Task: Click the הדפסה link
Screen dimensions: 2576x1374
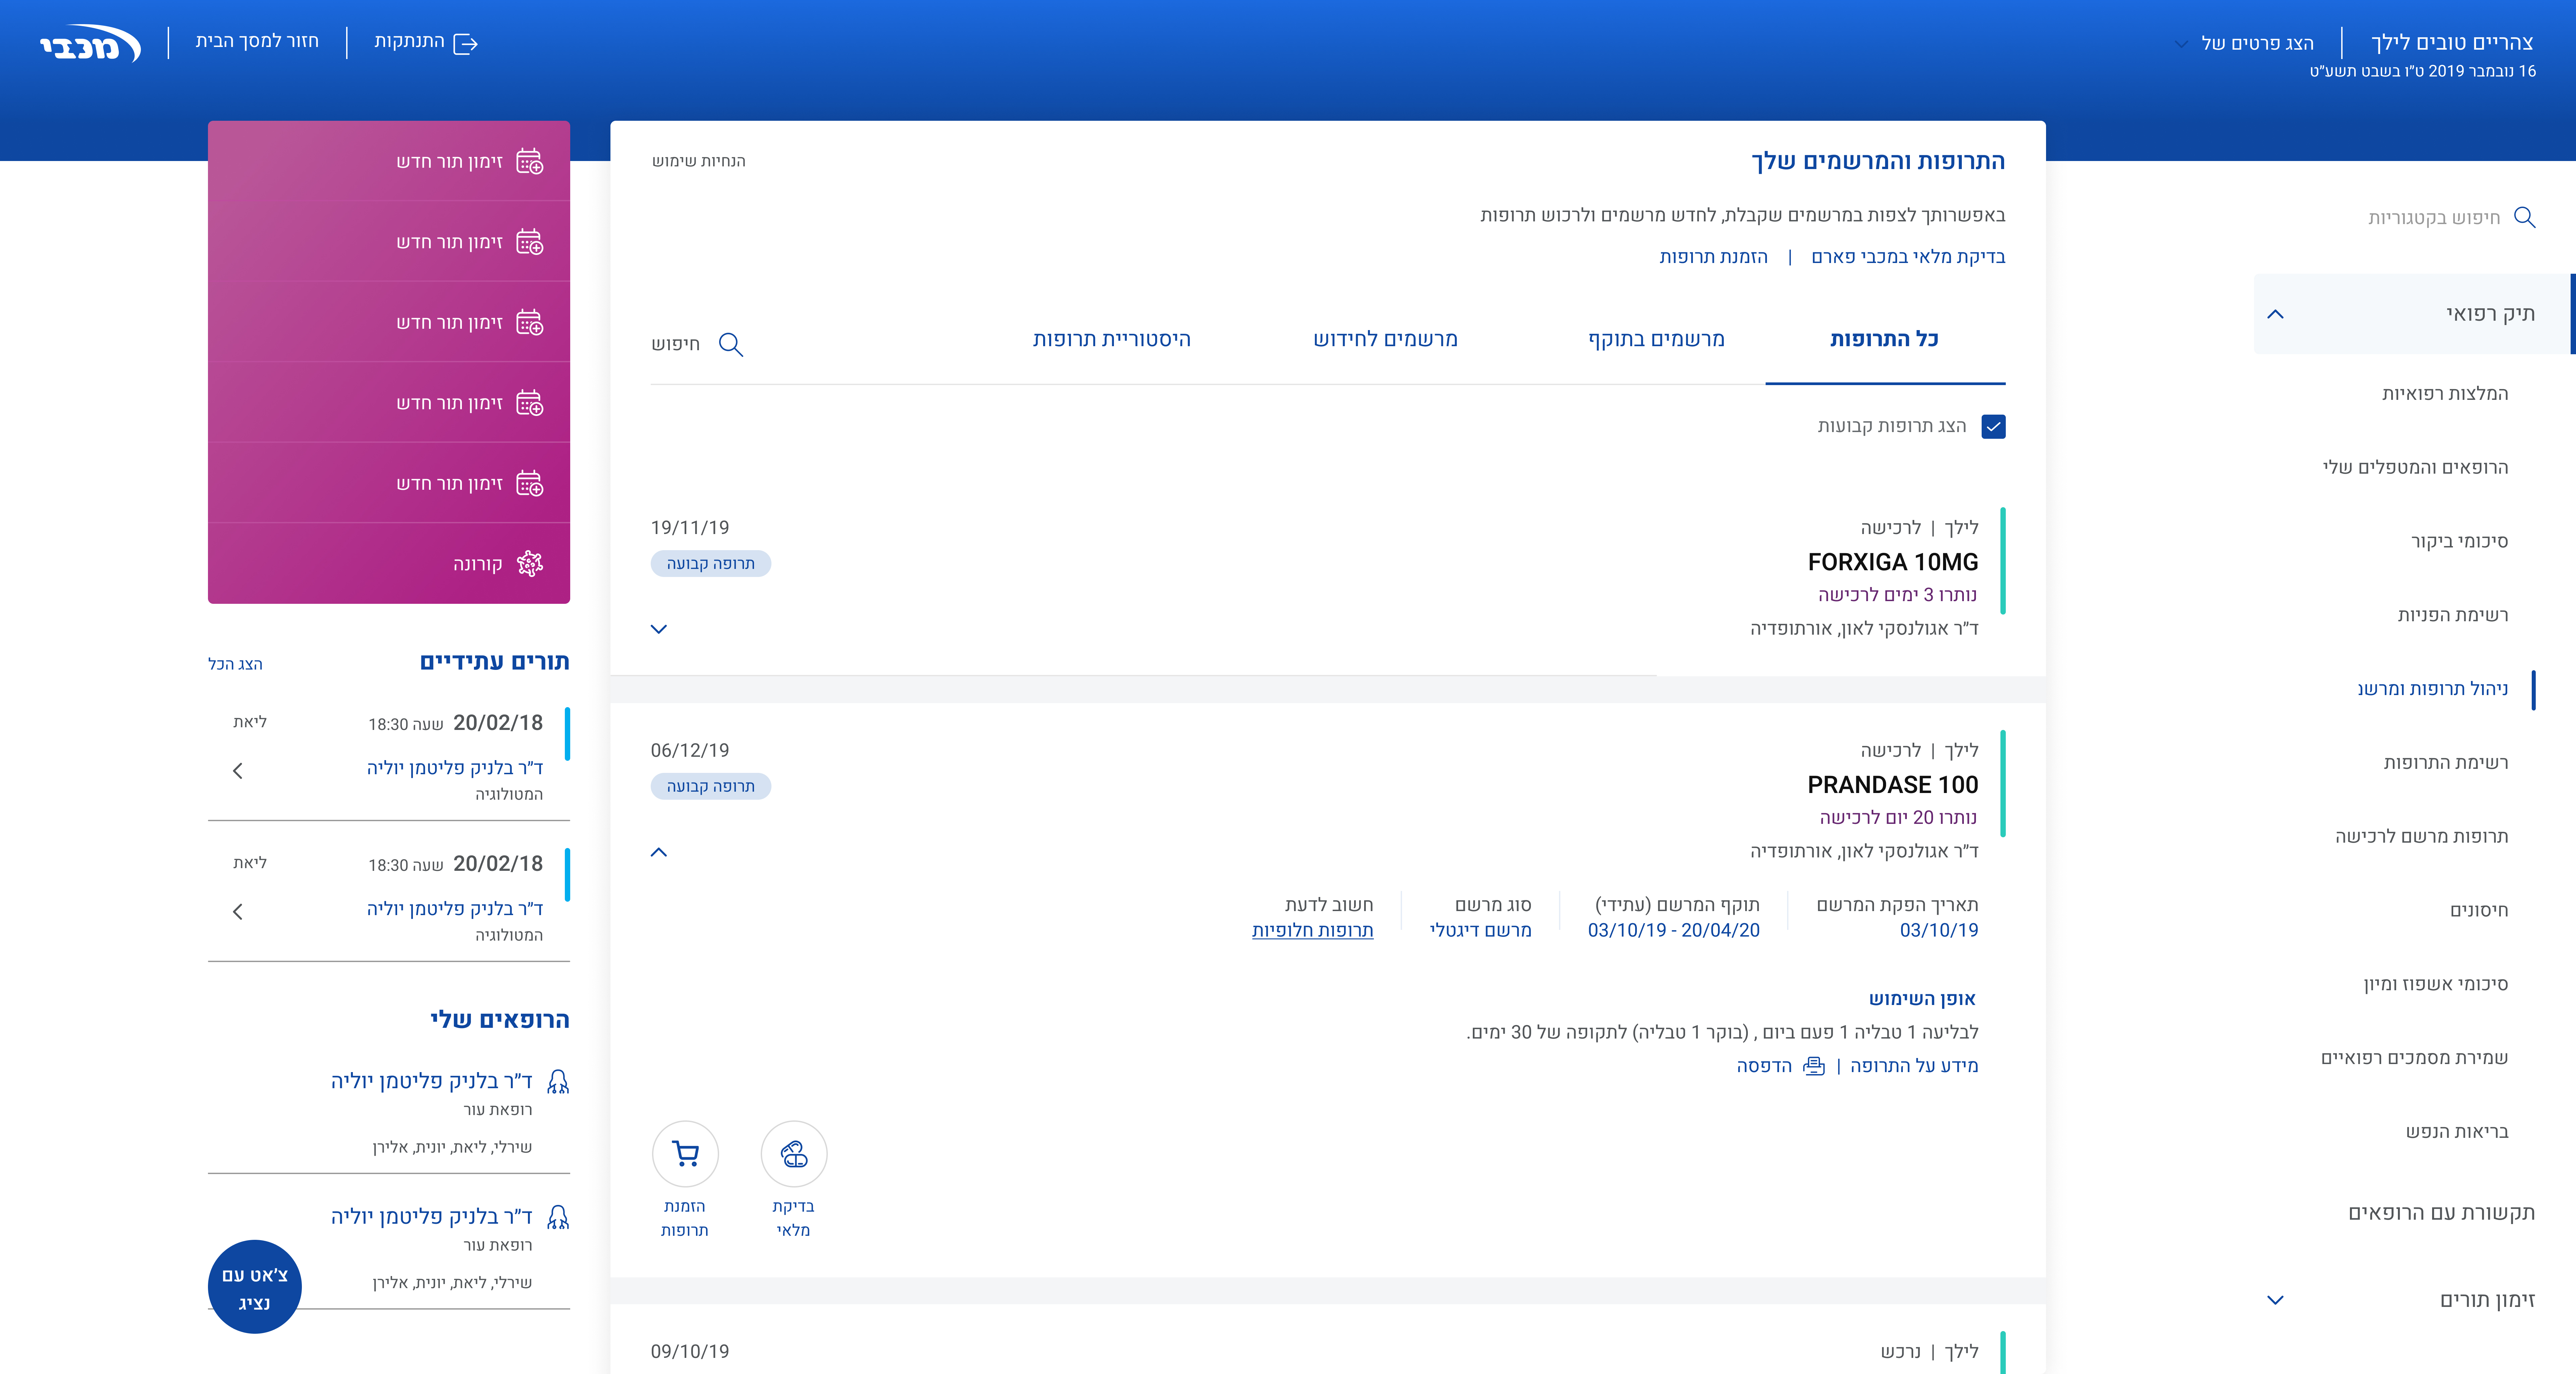Action: pyautogui.click(x=1764, y=1066)
